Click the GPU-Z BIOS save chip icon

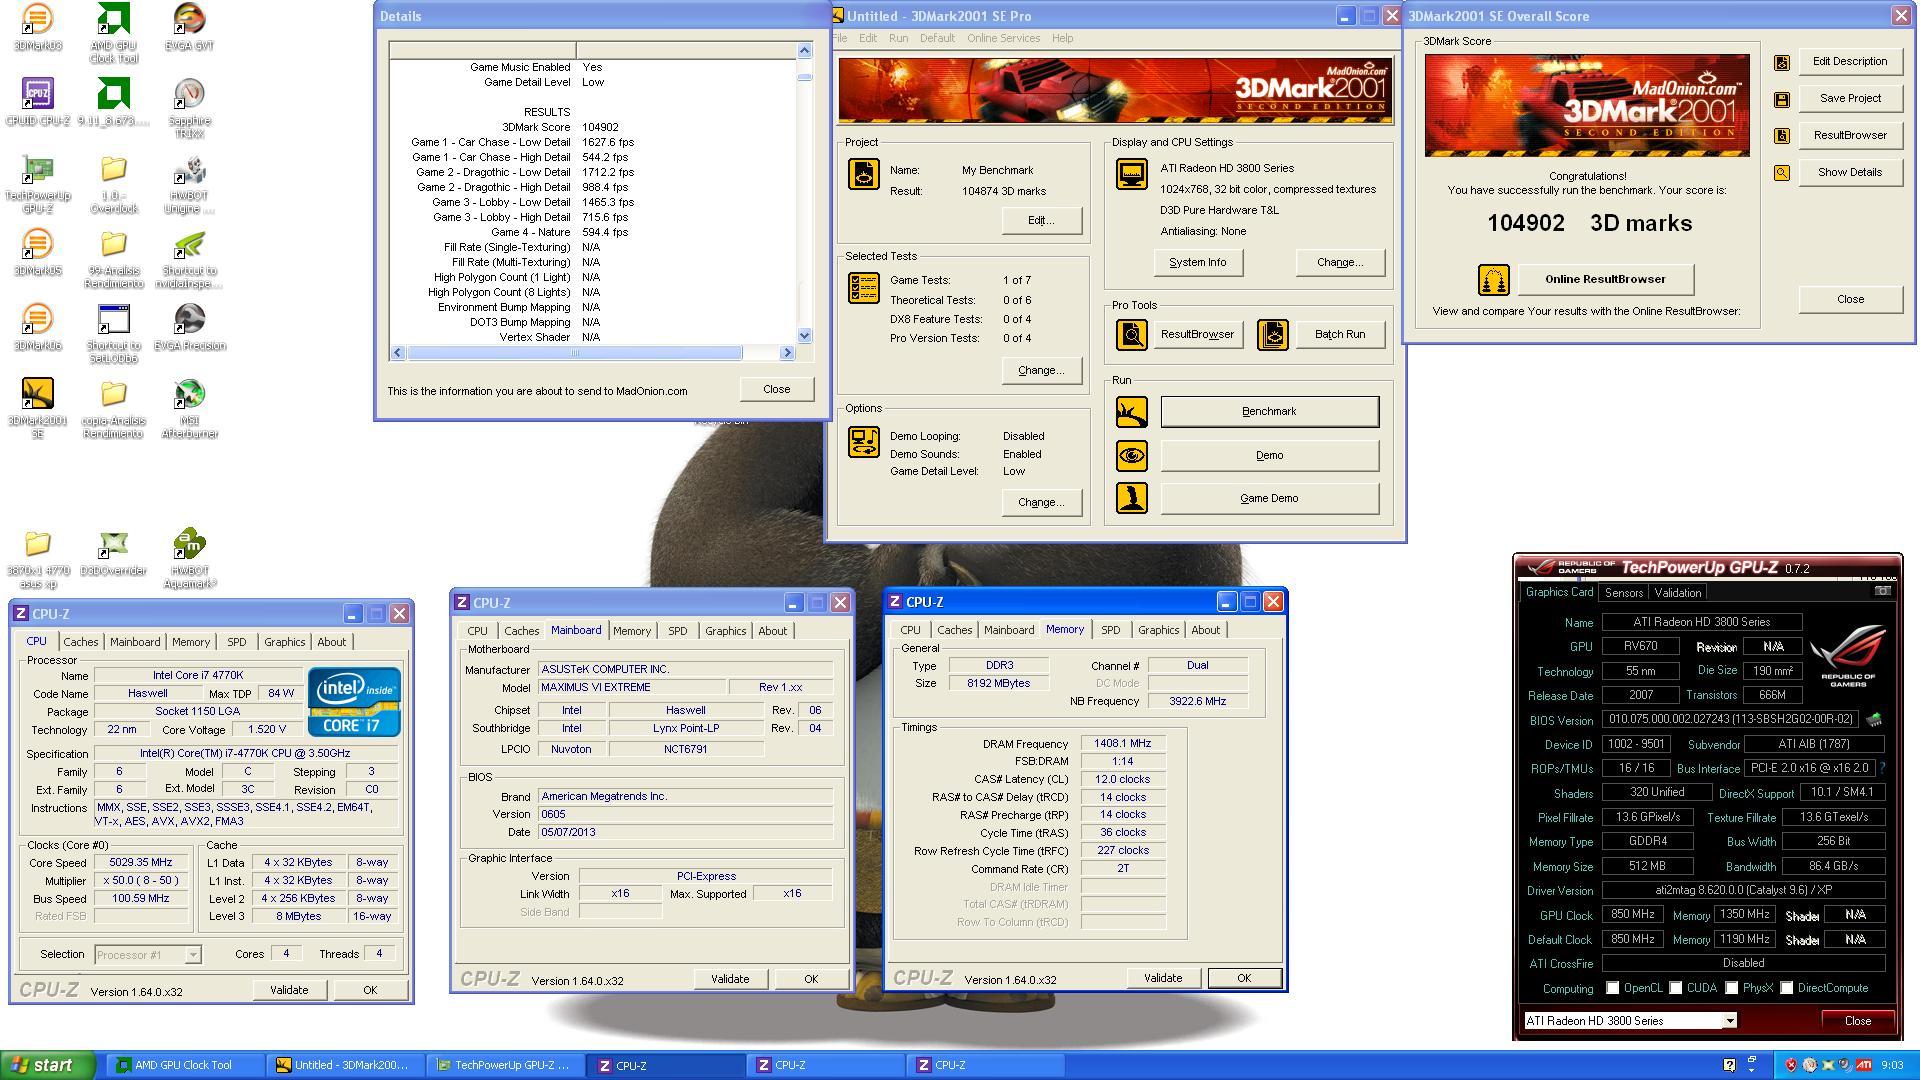point(1873,719)
